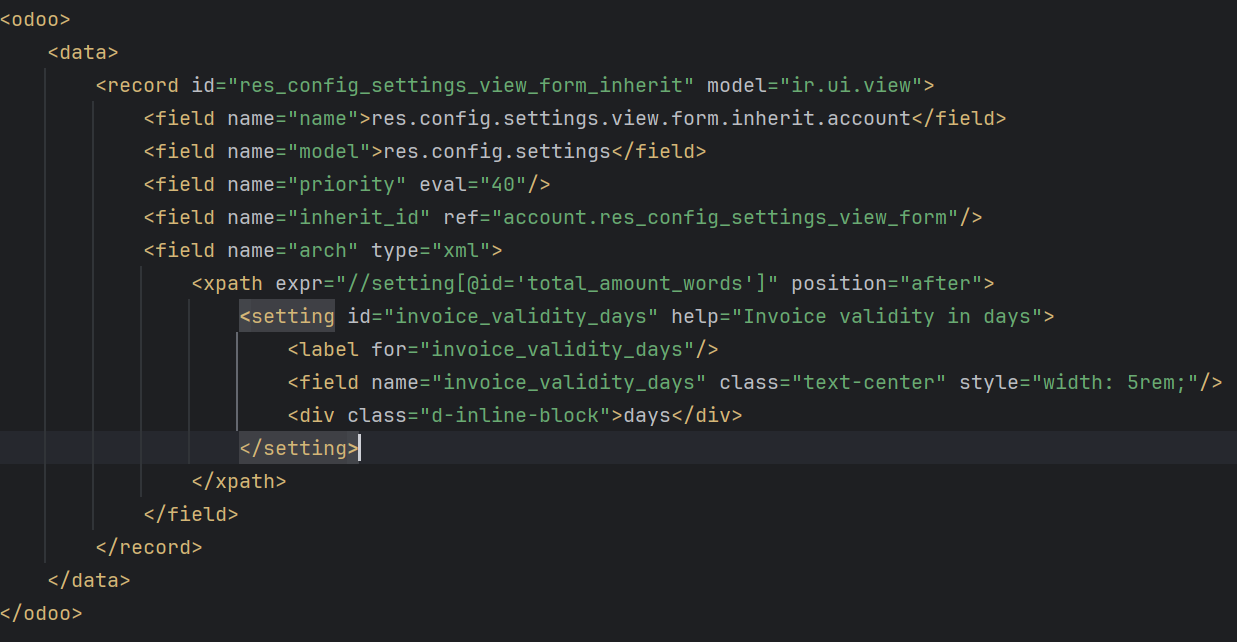Click the closing </field> tag of arch
Image resolution: width=1237 pixels, height=642 pixels.
(x=191, y=514)
